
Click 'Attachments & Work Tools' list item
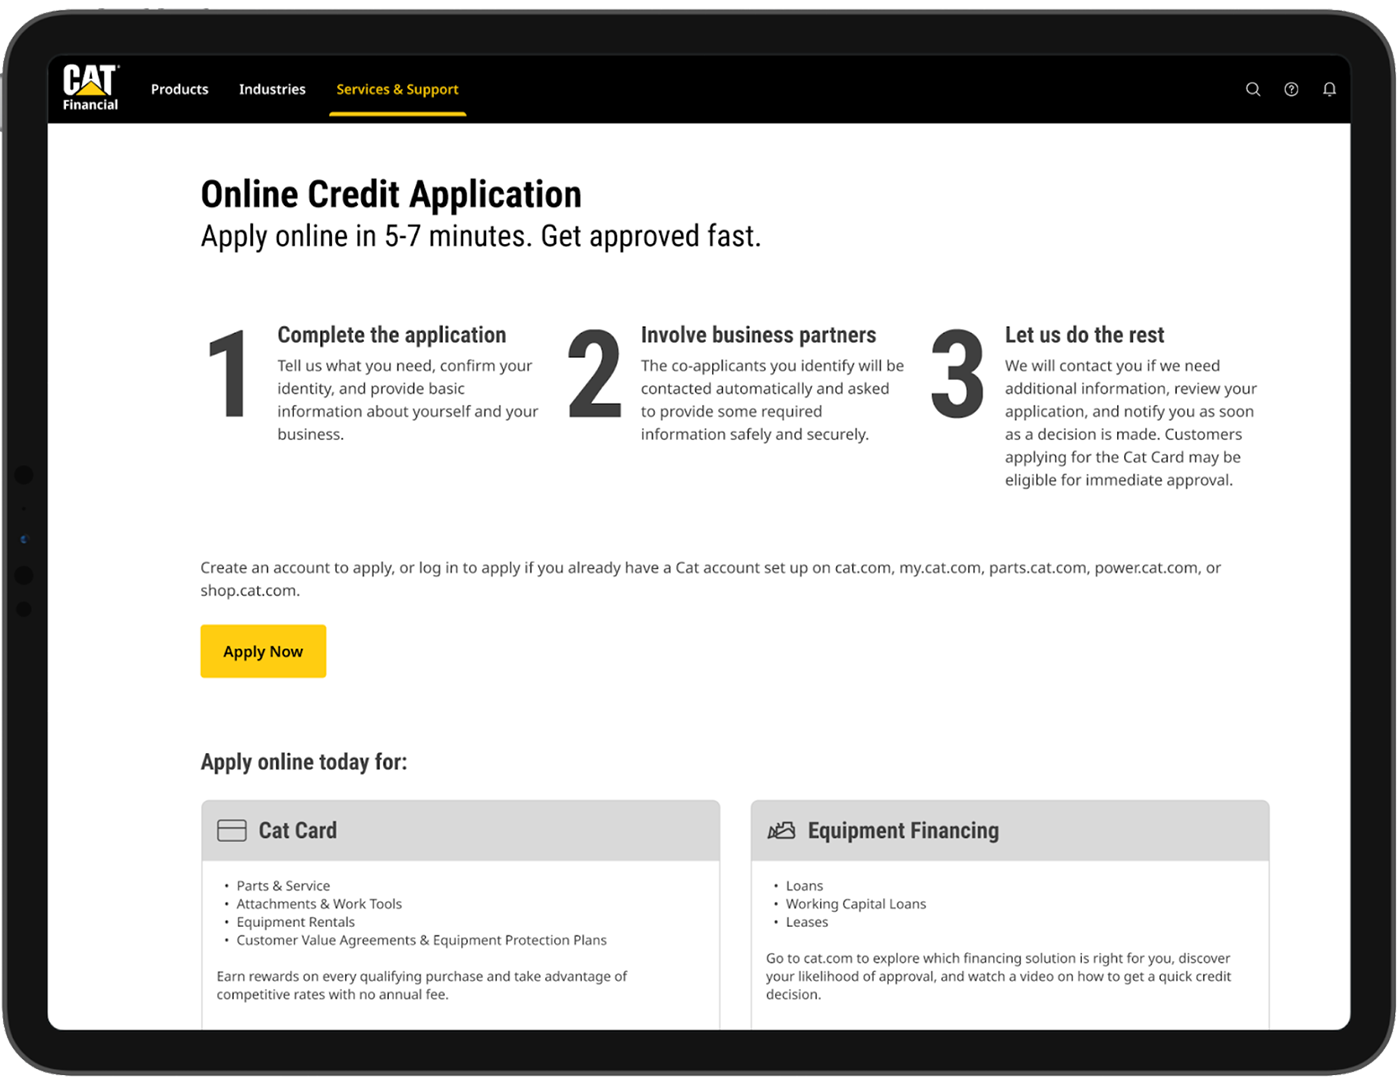tap(319, 904)
